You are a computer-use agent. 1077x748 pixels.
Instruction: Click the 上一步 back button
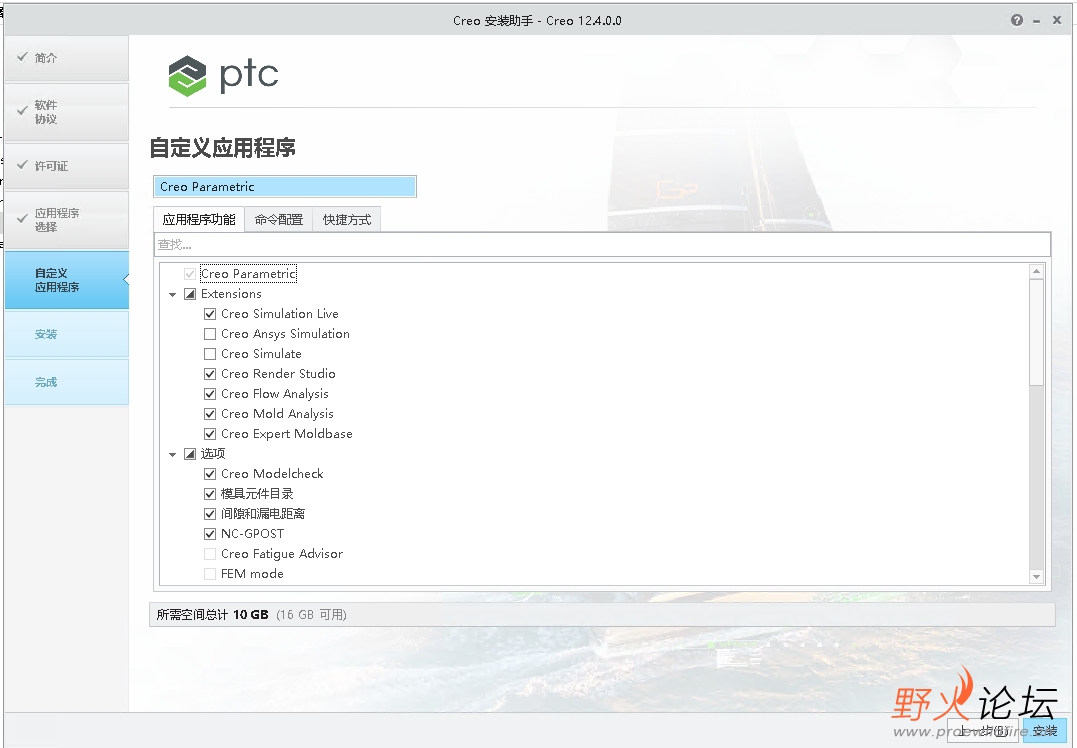tap(984, 731)
